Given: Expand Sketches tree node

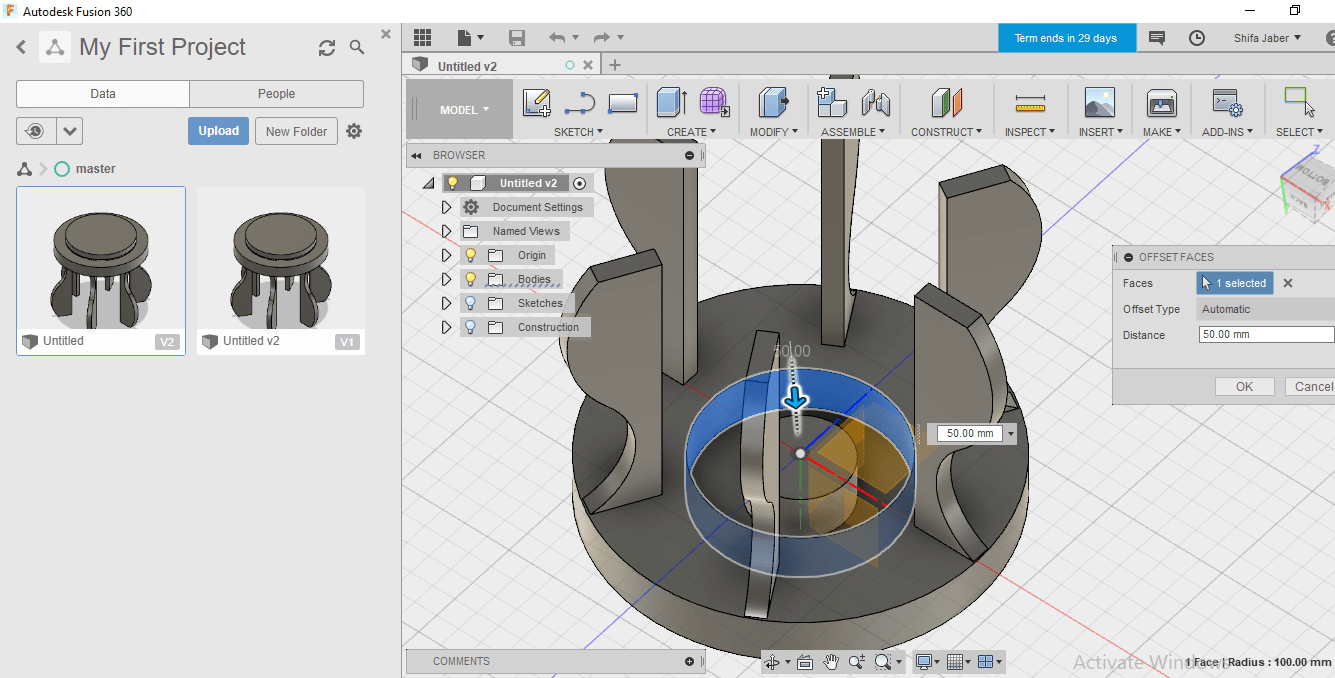Looking at the screenshot, I should pyautogui.click(x=447, y=303).
